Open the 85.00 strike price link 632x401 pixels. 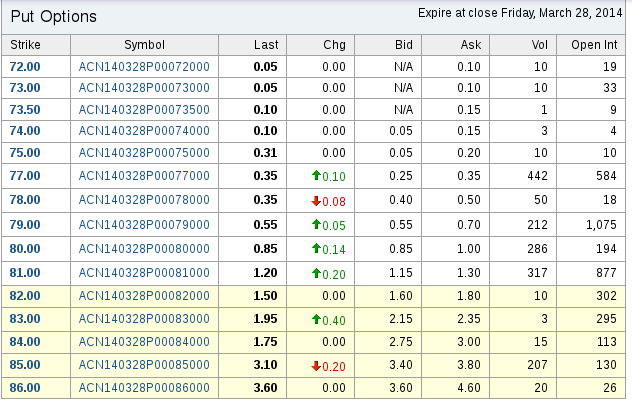coord(25,365)
